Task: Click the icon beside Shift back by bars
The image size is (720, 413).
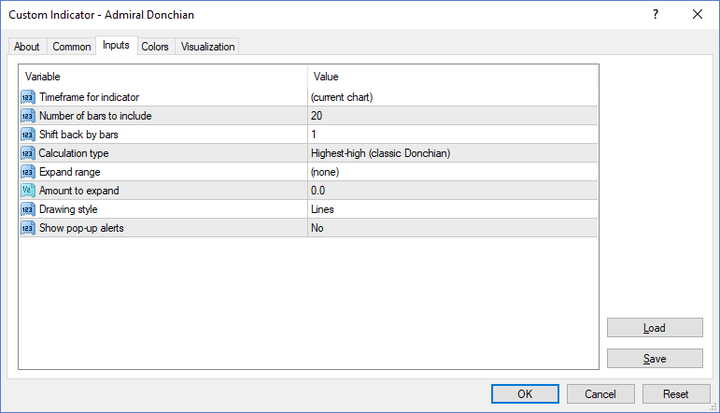Action: pyautogui.click(x=28, y=135)
